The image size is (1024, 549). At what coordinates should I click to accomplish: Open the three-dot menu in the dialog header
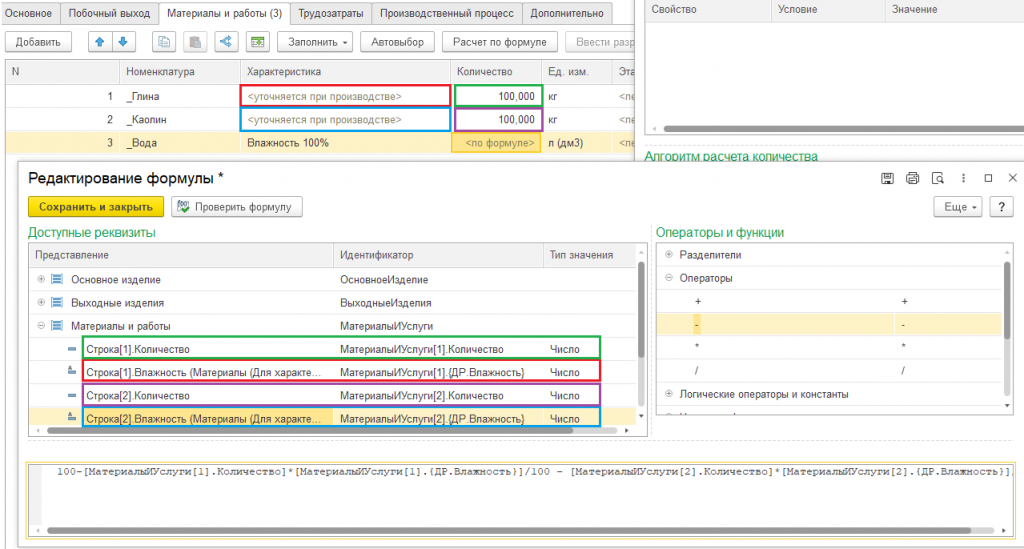[x=962, y=178]
